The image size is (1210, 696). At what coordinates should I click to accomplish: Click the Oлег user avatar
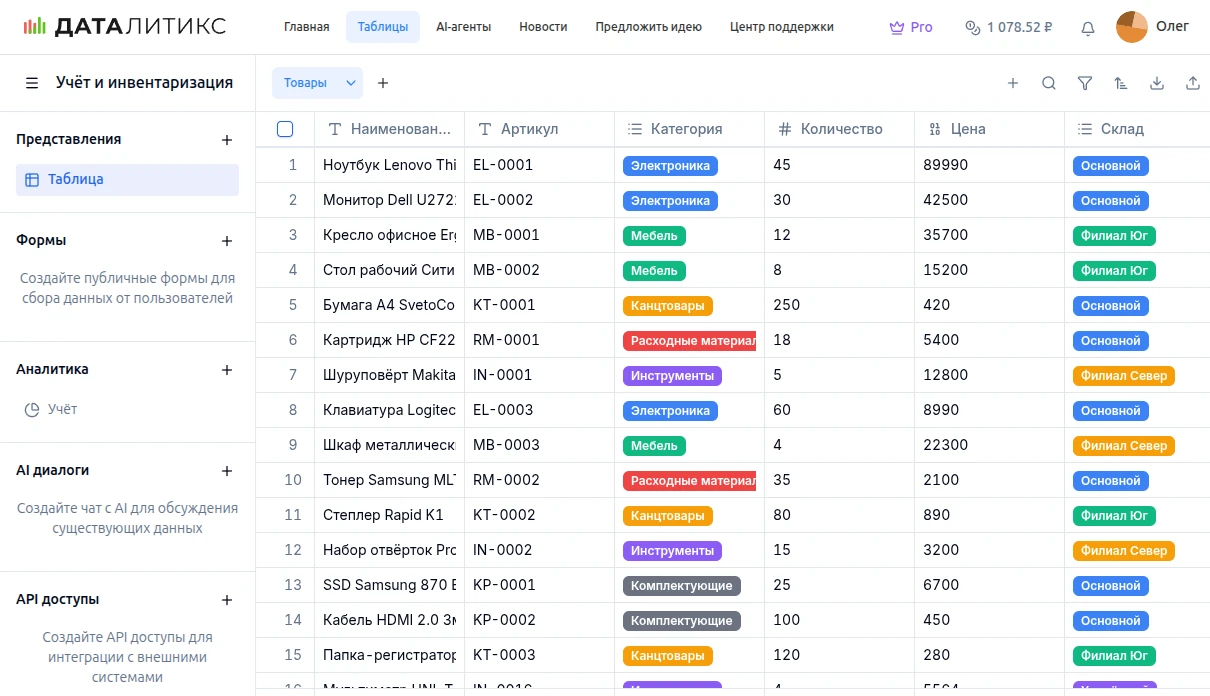pos(1131,27)
